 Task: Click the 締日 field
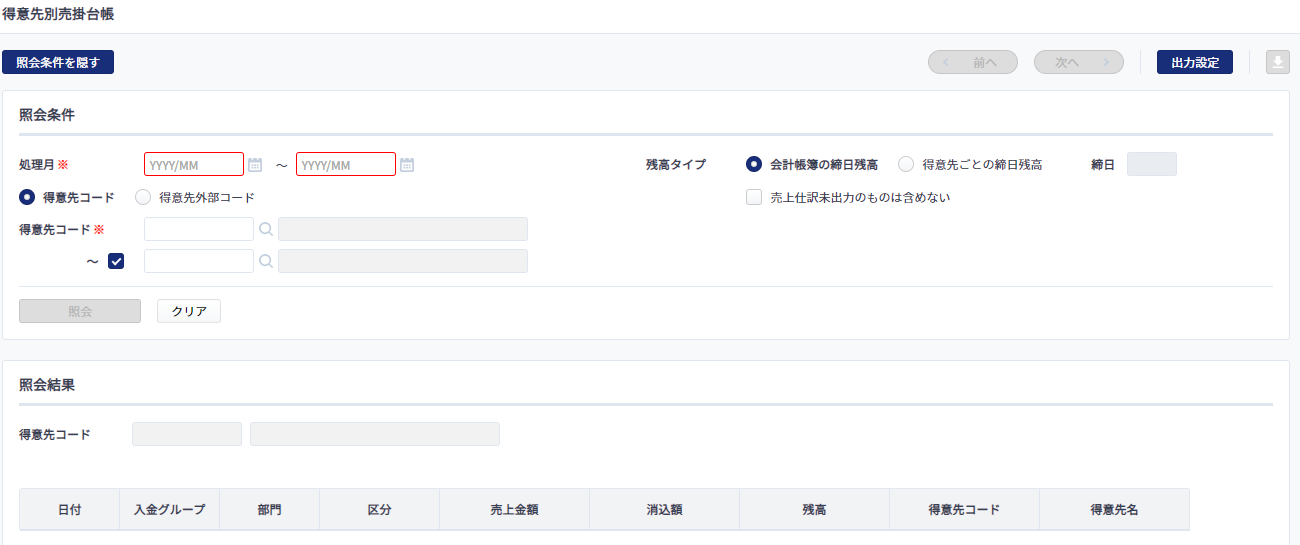tap(1152, 164)
